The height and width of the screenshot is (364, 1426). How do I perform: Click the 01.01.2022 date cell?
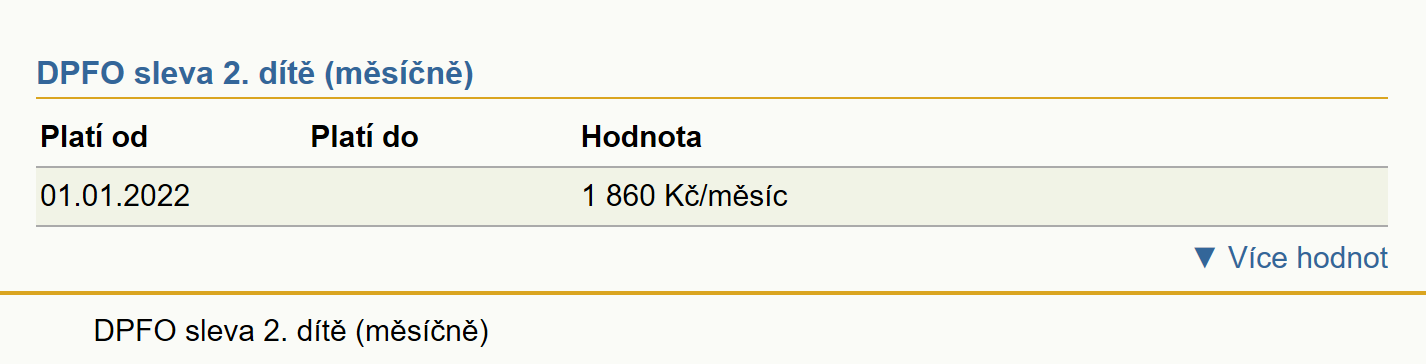pos(115,196)
